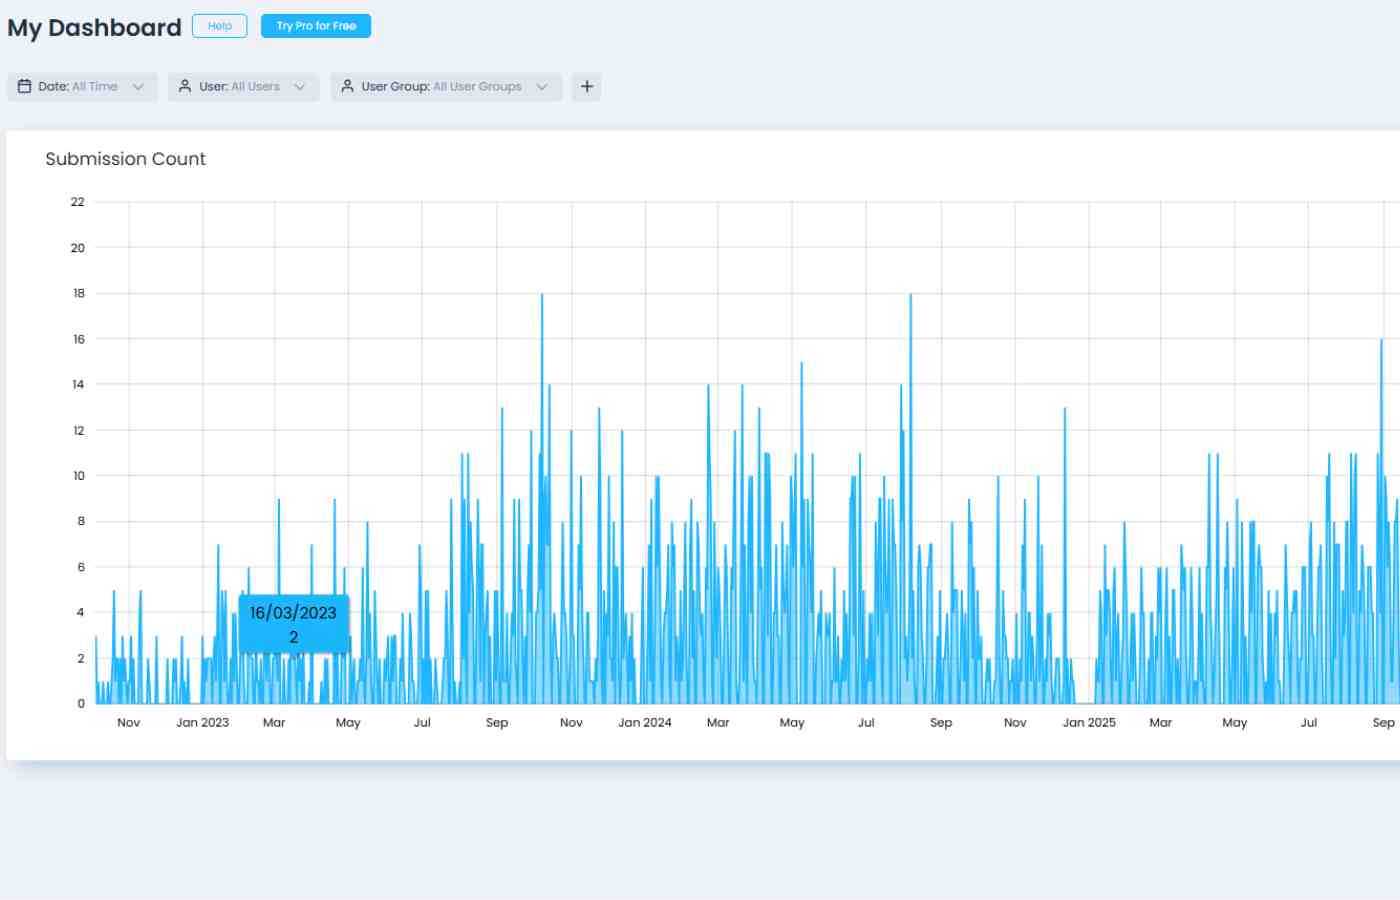This screenshot has height=900, width=1400.
Task: Open the User Group: All User Groups dropdown
Action: [x=445, y=87]
